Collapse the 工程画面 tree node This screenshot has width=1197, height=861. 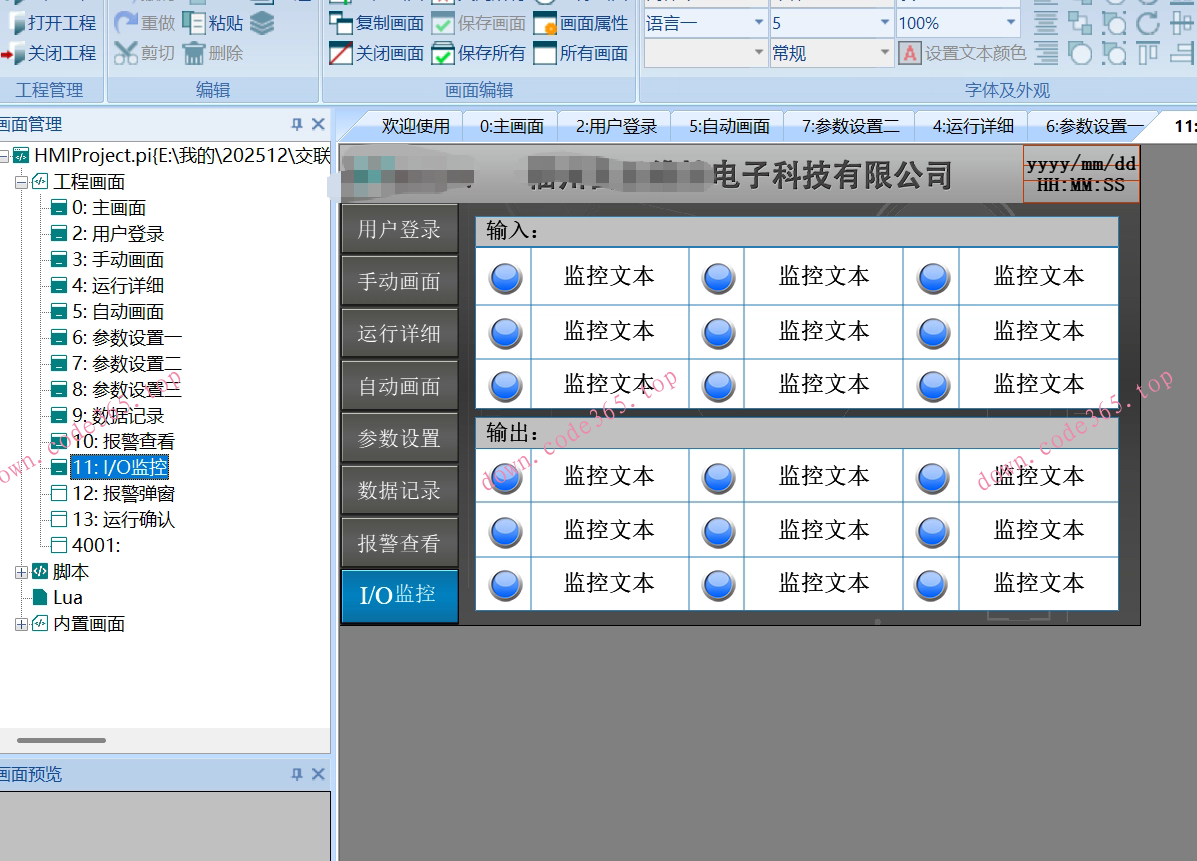point(21,182)
